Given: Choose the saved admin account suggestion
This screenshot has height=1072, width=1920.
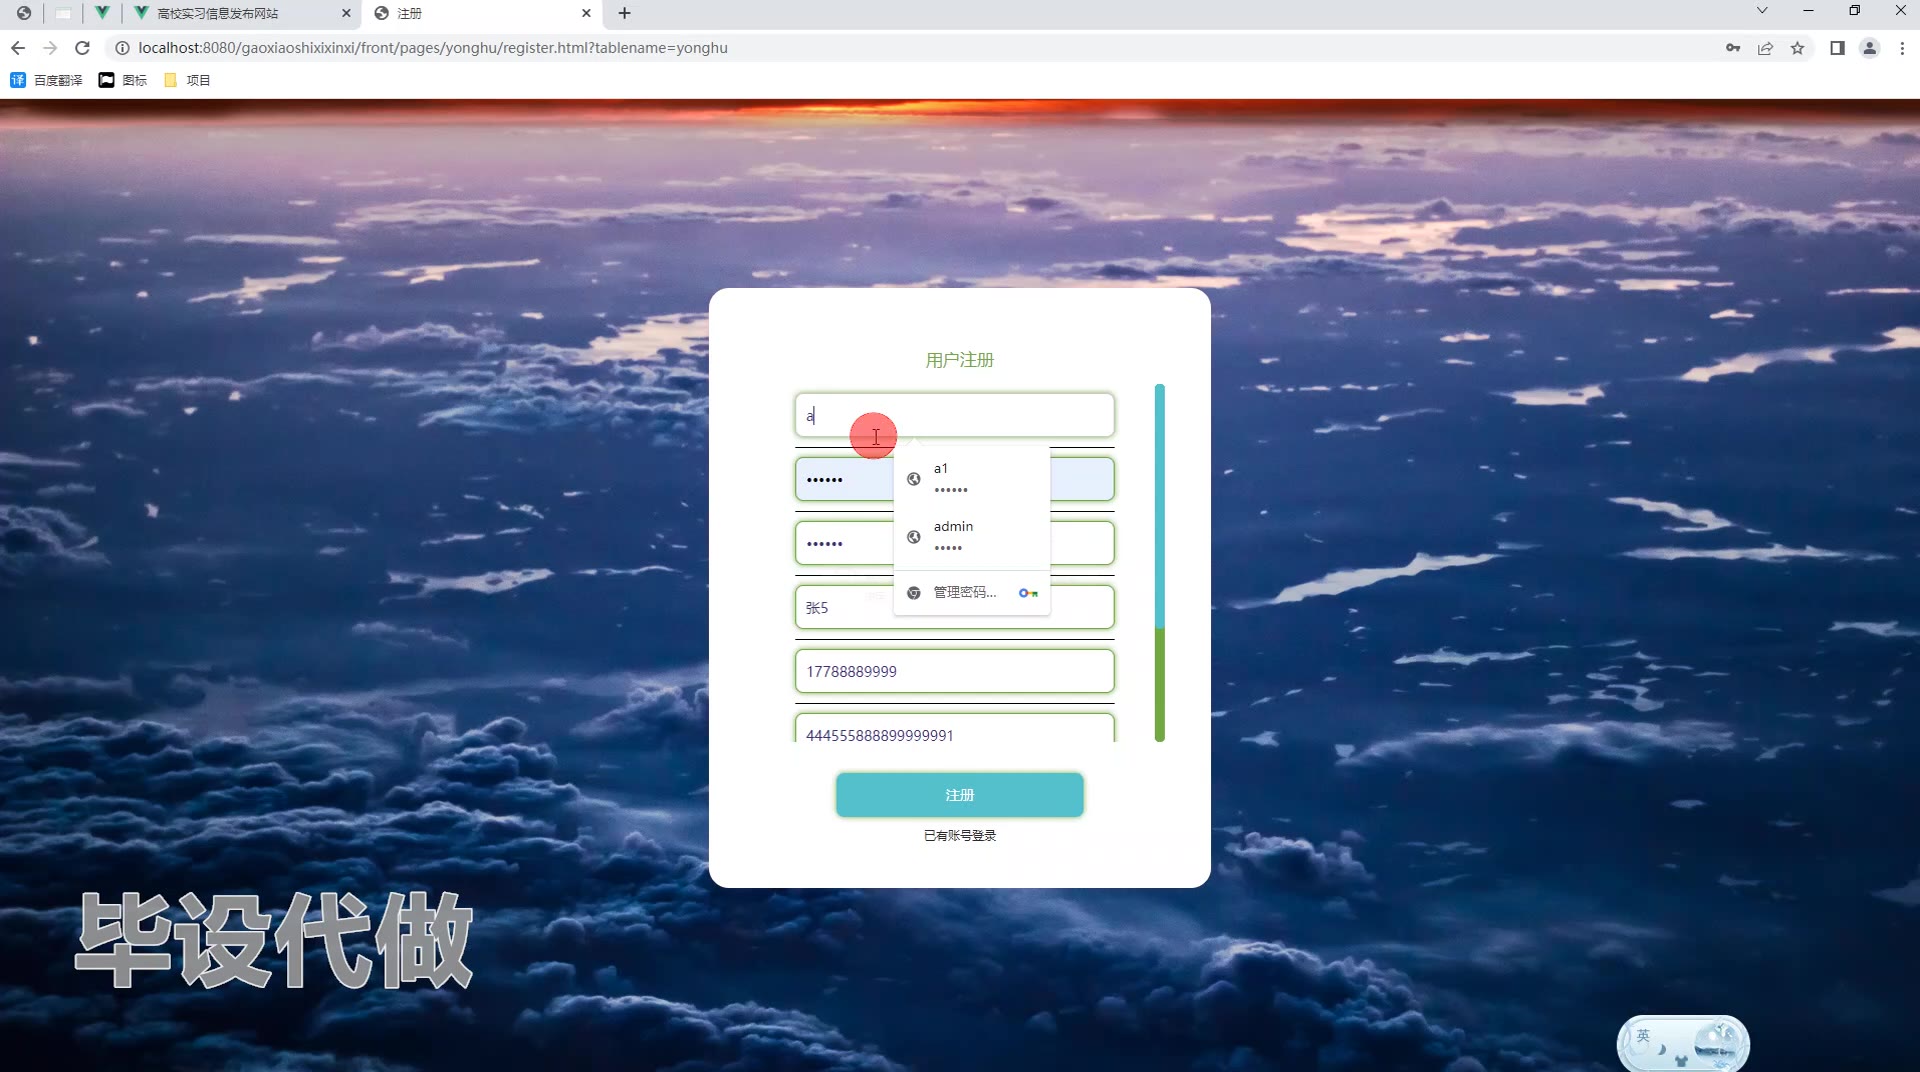Looking at the screenshot, I should 972,537.
